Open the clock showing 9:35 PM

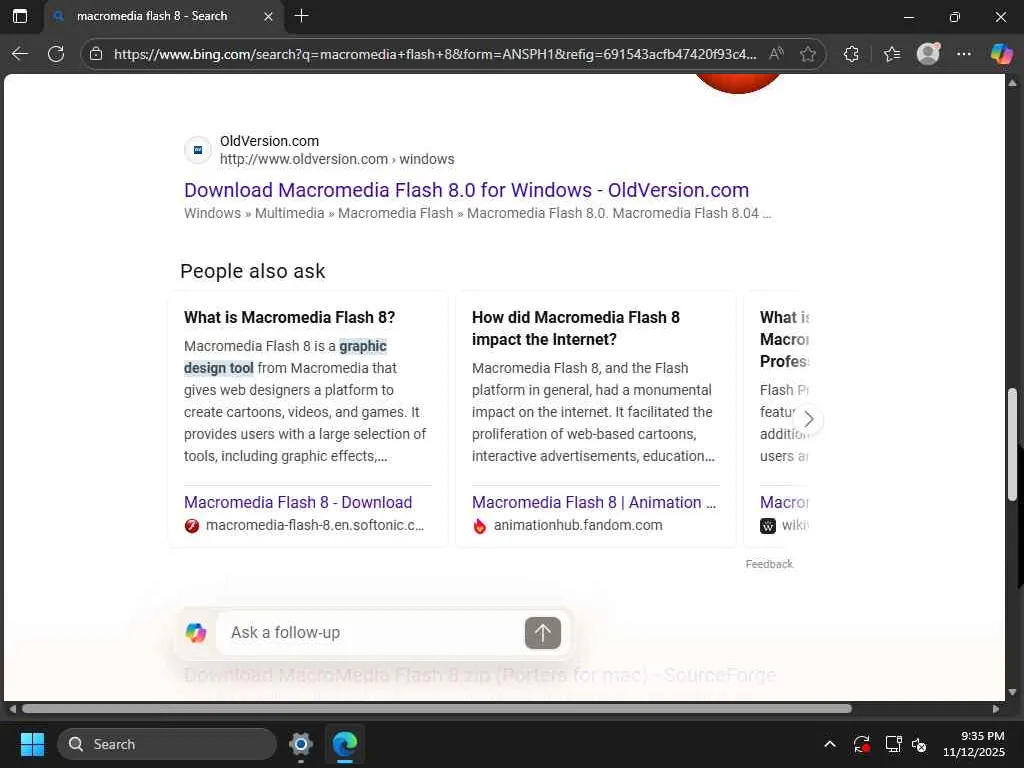coord(974,744)
